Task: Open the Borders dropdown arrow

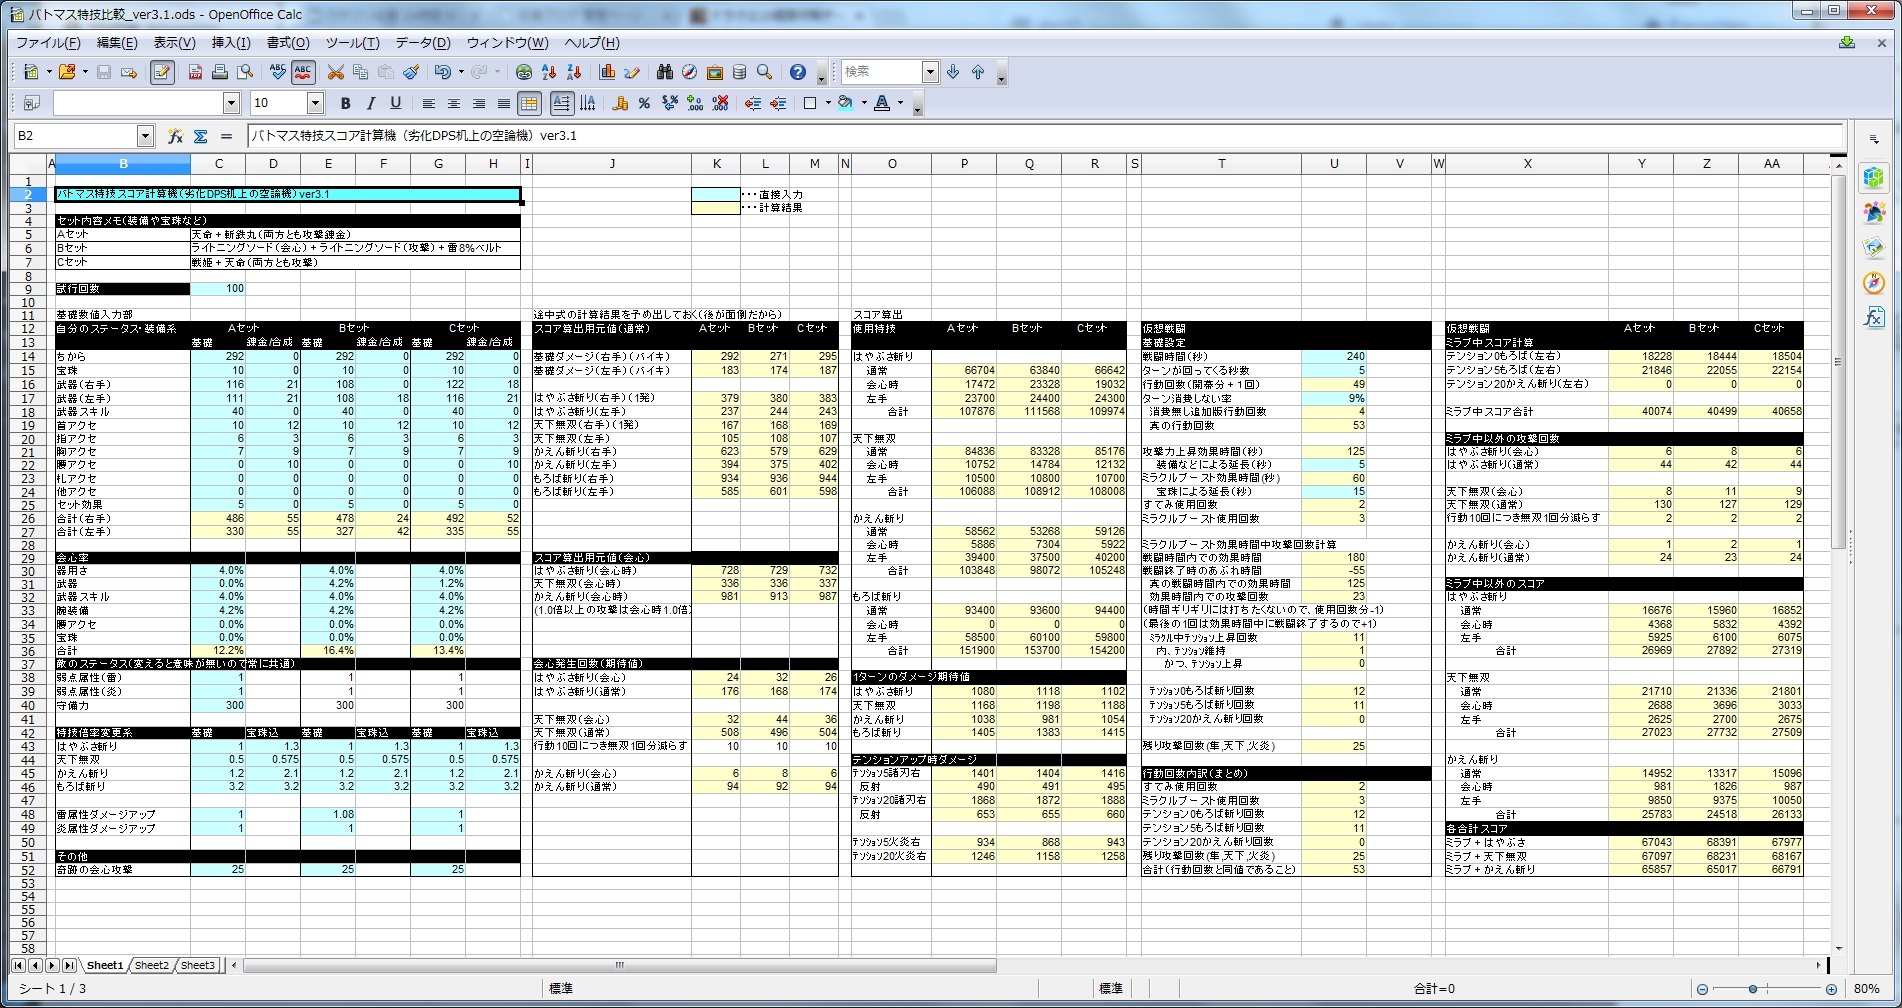Action: (x=828, y=103)
